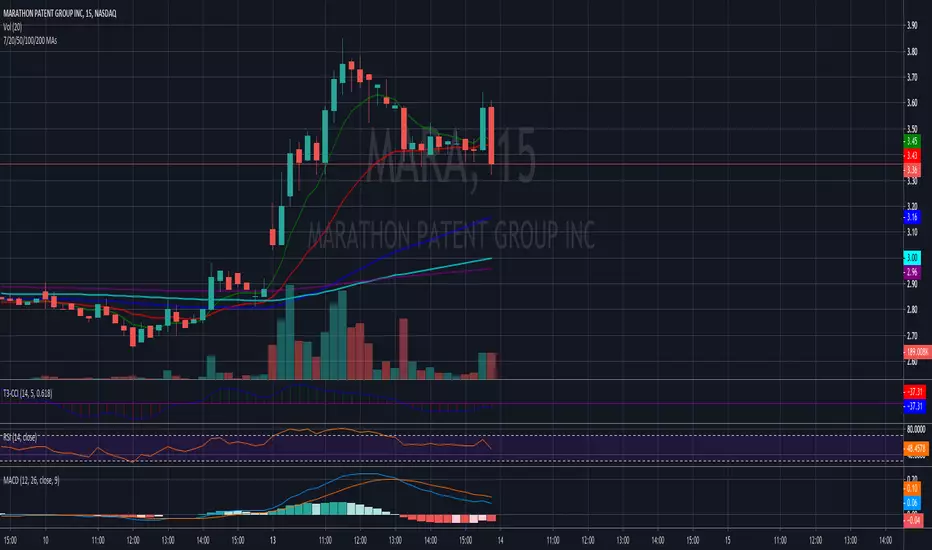Click the cyan 3.00 moving average label

click(912, 257)
